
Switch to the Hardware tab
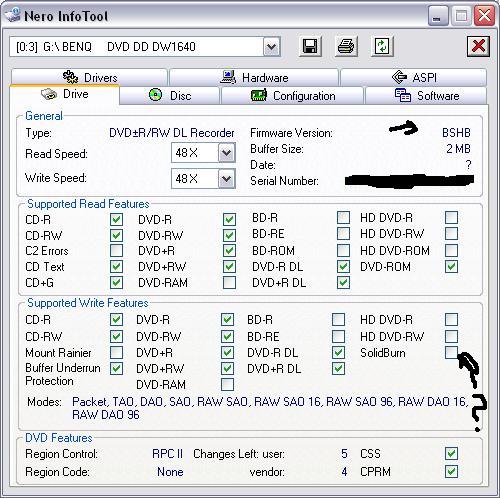tap(254, 77)
